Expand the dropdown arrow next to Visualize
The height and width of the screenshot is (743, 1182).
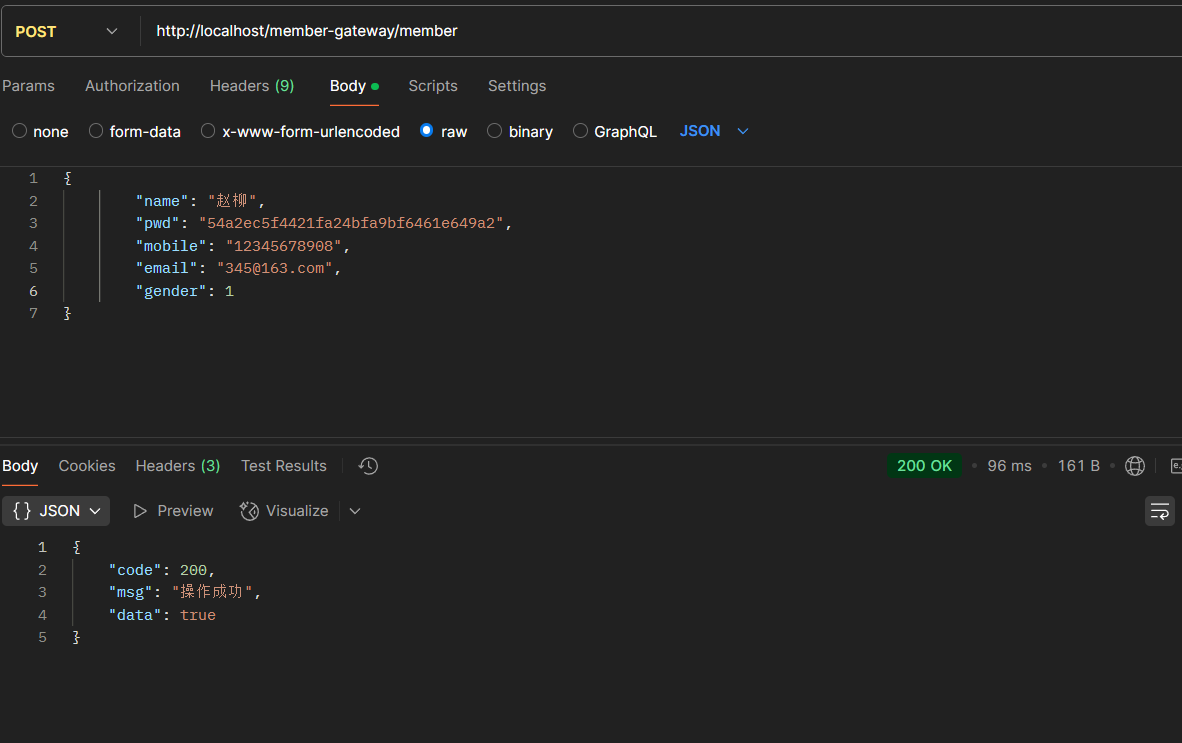(x=355, y=511)
